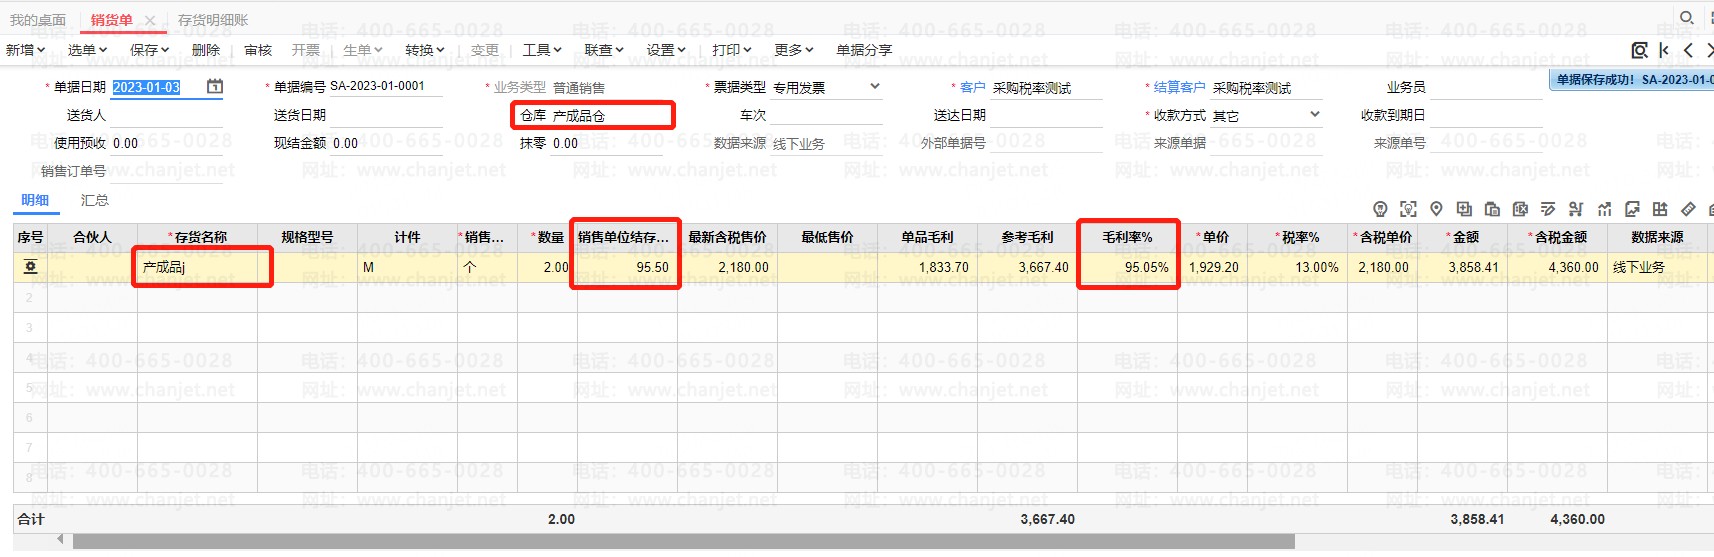The image size is (1714, 557).
Task: Switch to the 我的桌面 tab
Action: [x=38, y=20]
